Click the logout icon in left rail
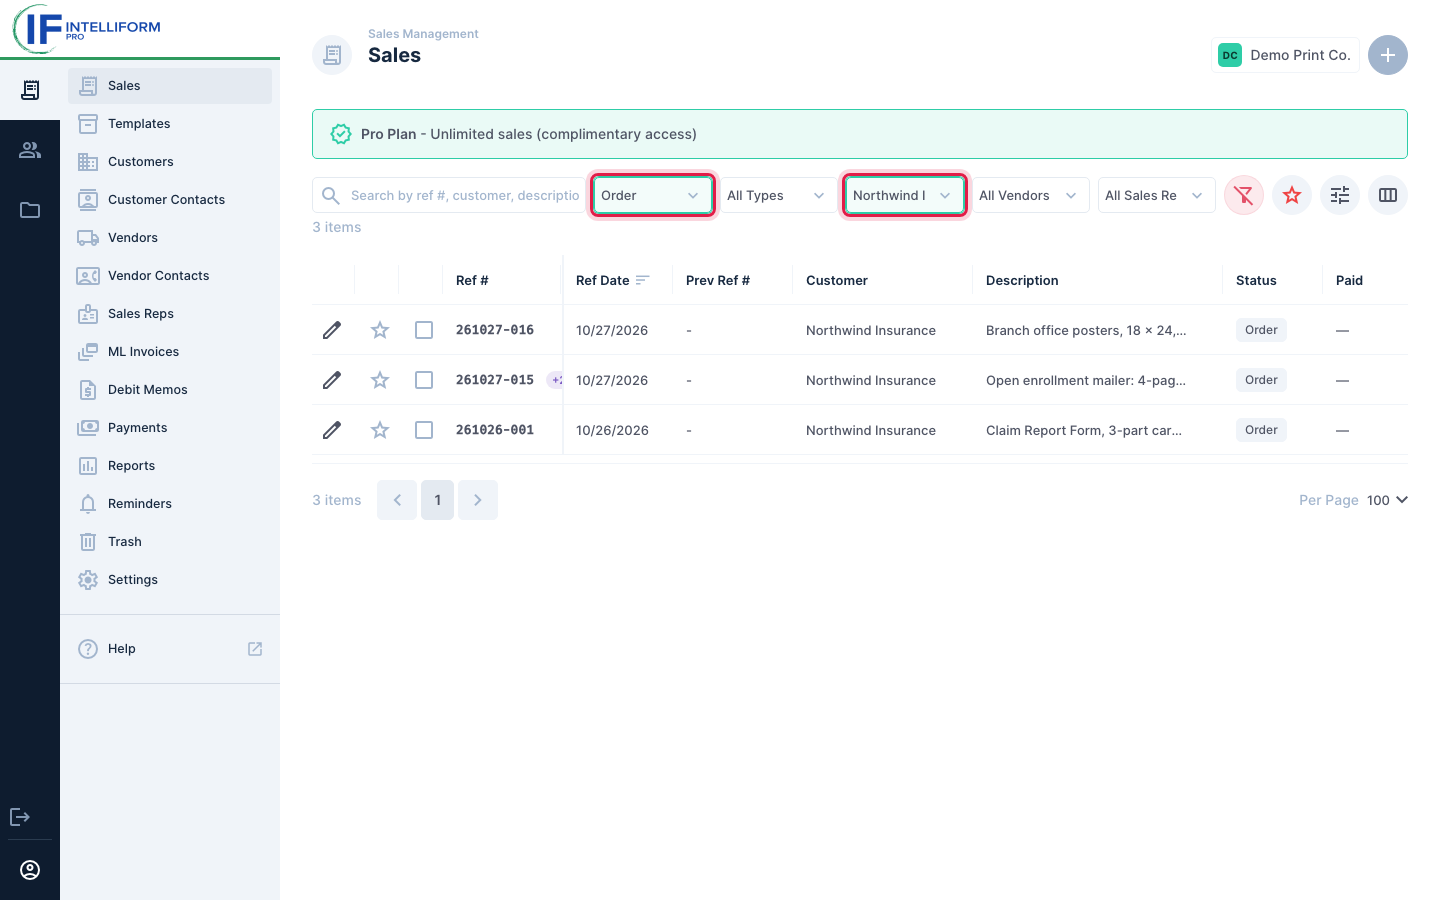Image resolution: width=1440 pixels, height=900 pixels. (20, 817)
